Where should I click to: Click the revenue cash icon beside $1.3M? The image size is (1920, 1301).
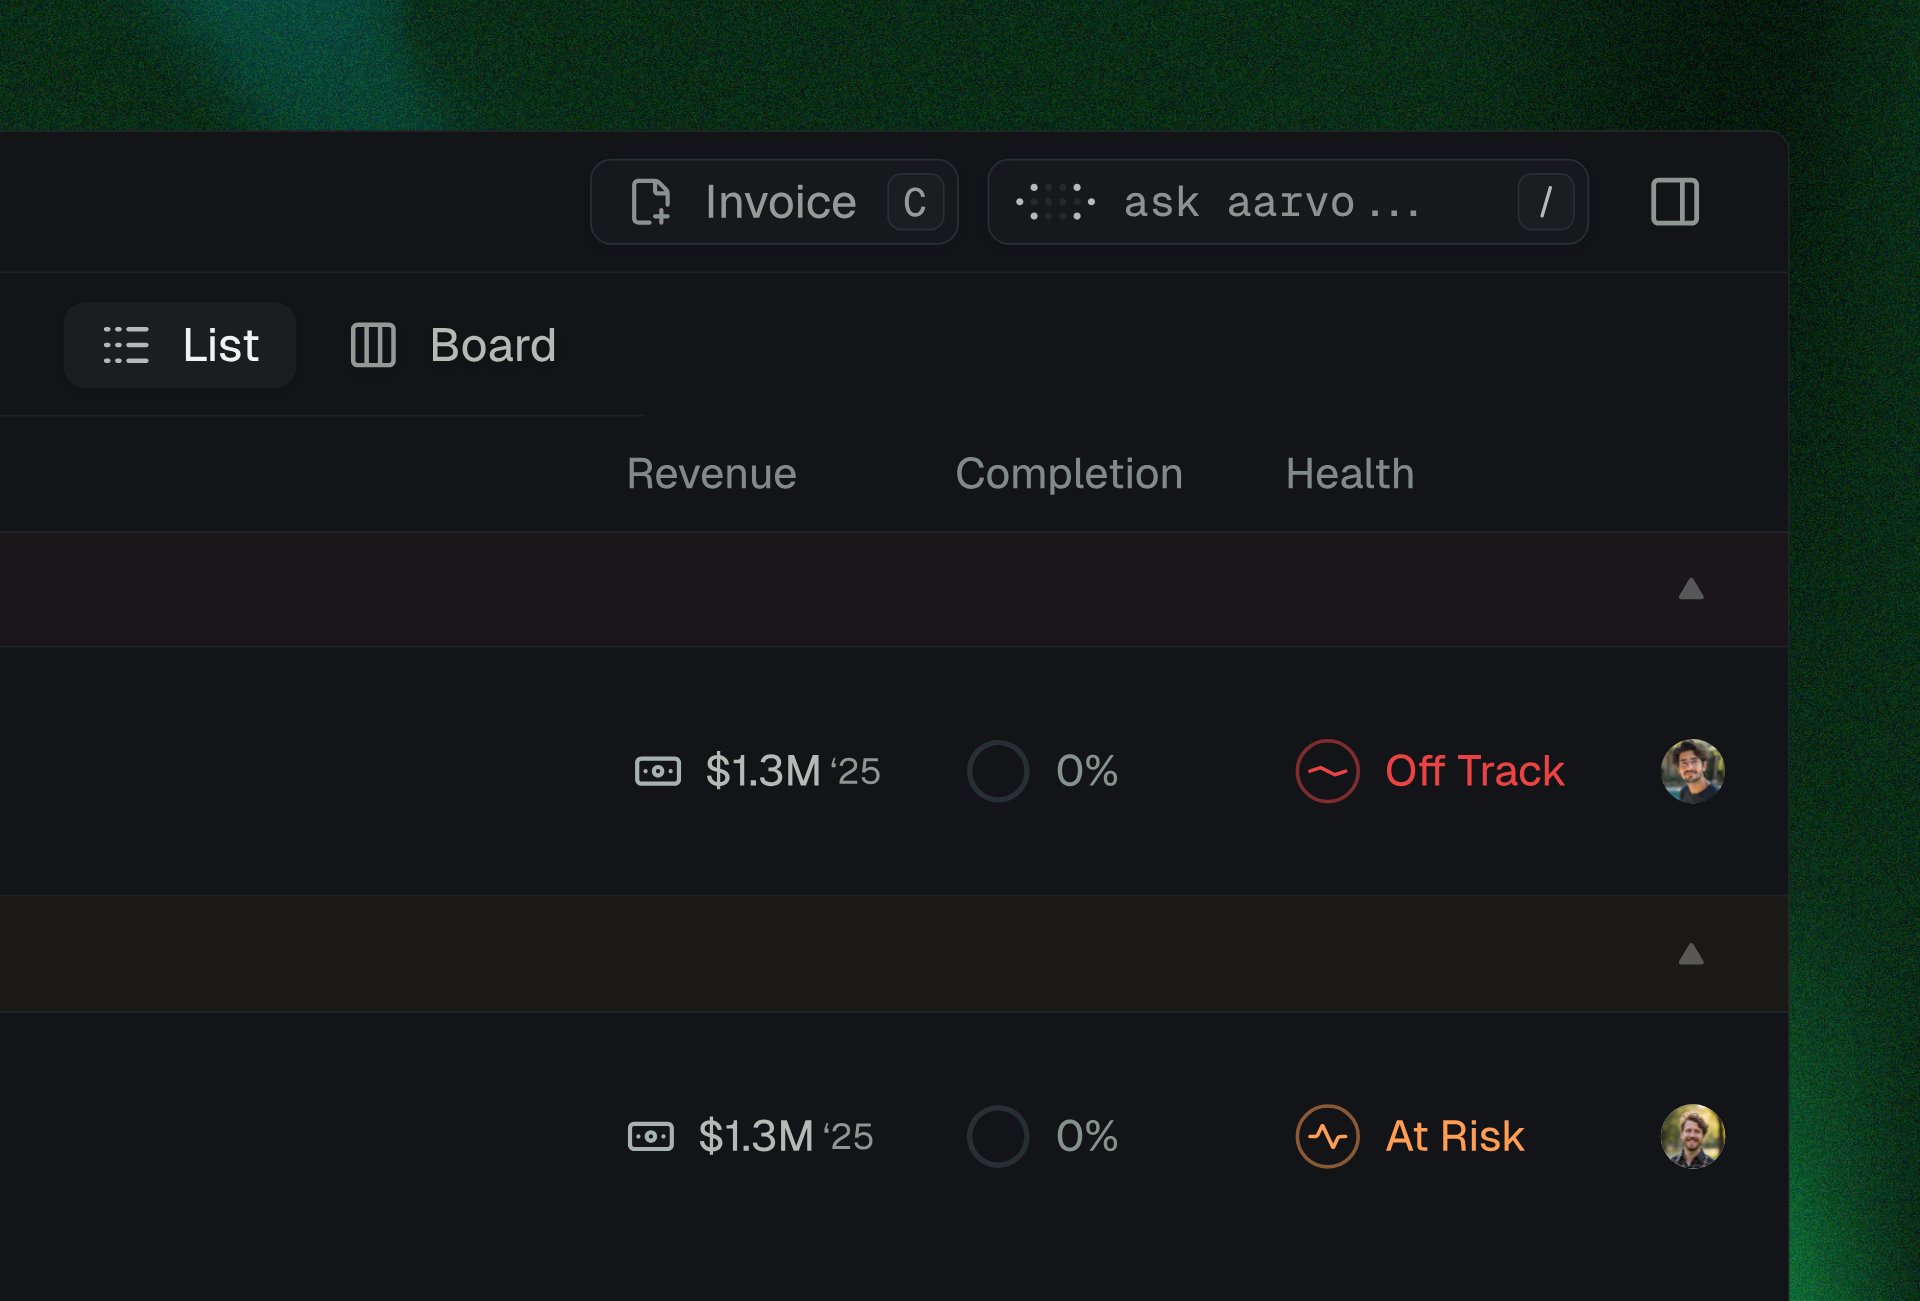click(658, 770)
